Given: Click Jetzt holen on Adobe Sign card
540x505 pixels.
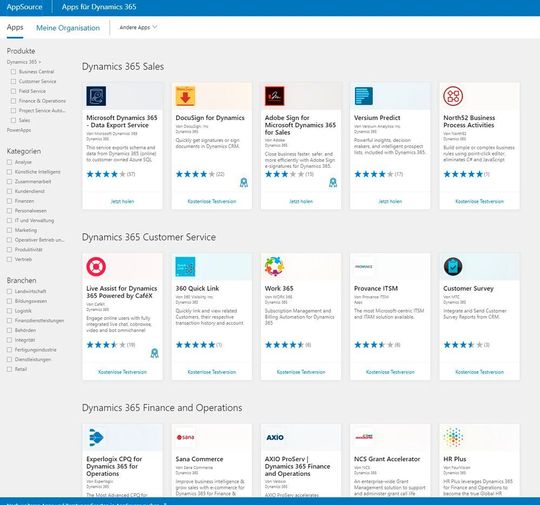Looking at the screenshot, I should pos(301,201).
